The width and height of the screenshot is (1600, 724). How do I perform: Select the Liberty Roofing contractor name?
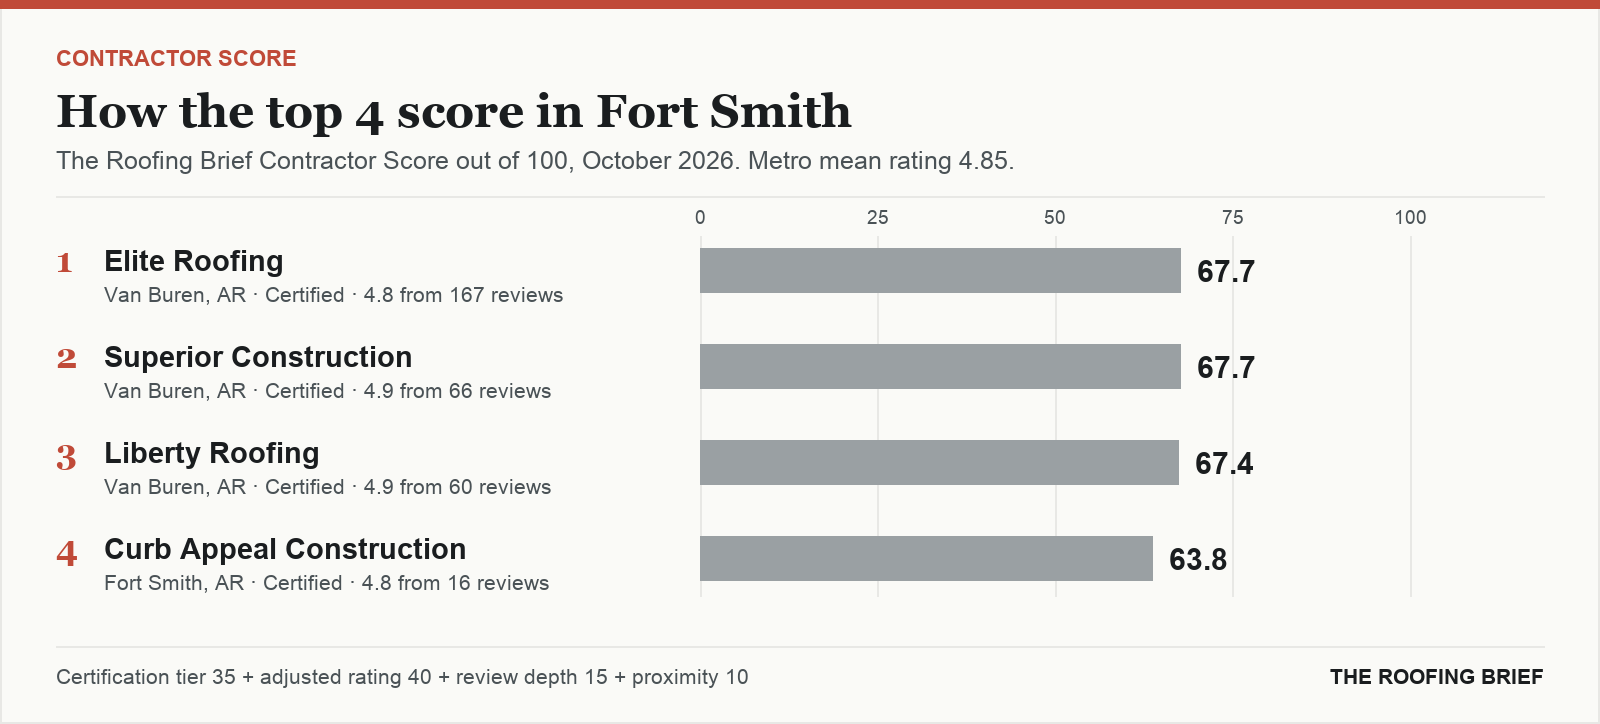(x=212, y=453)
